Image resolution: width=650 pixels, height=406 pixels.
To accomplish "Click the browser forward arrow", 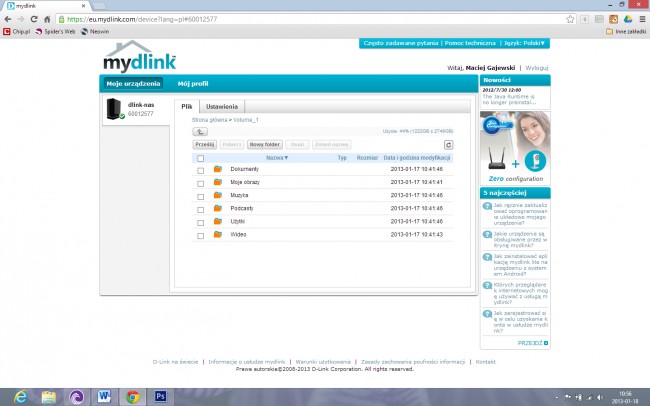I will coord(21,19).
